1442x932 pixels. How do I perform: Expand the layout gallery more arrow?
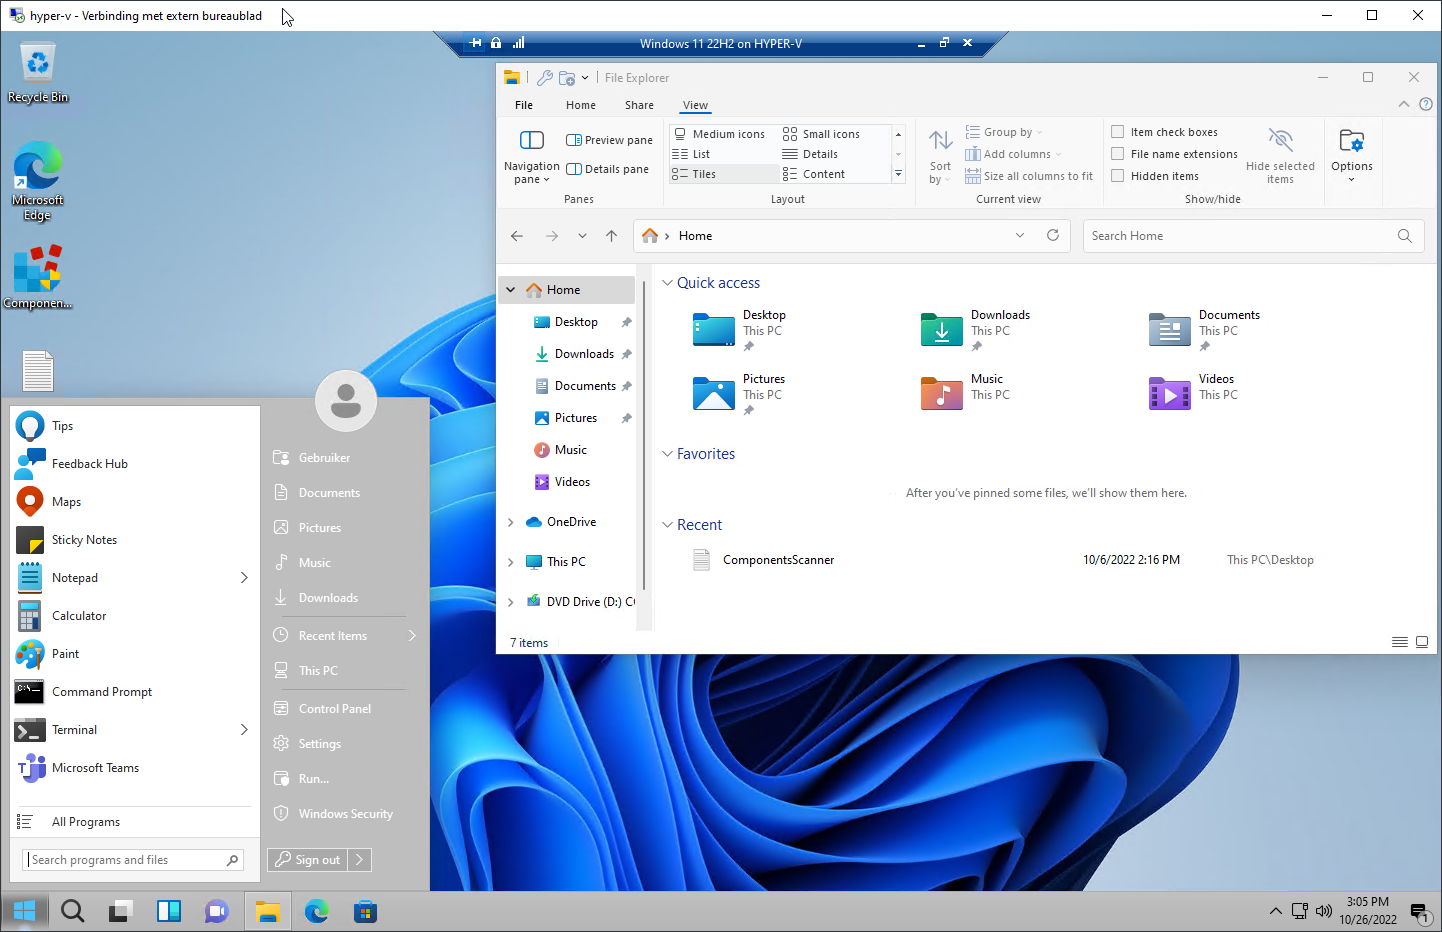[x=898, y=174]
